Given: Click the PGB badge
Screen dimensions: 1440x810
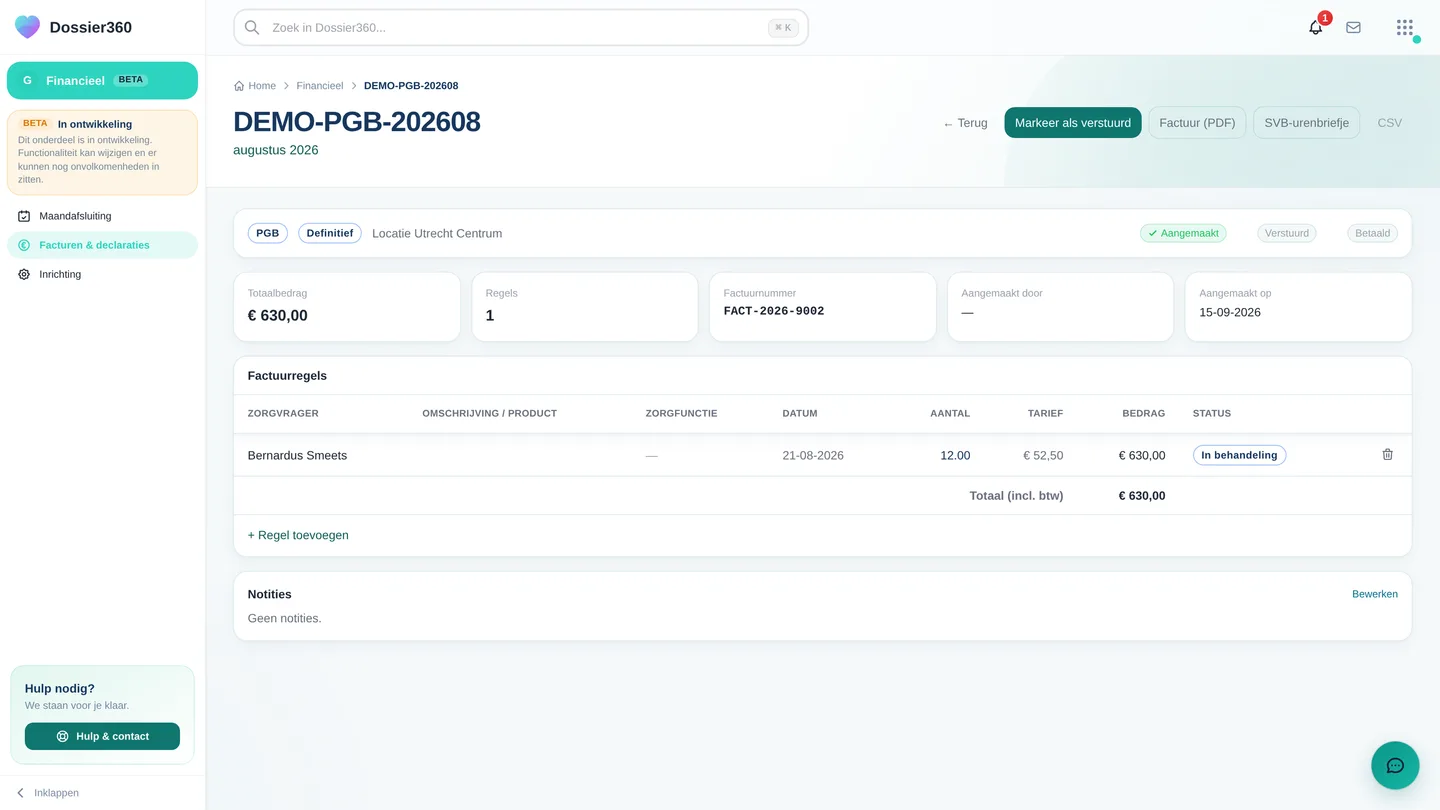Looking at the screenshot, I should click(x=268, y=233).
